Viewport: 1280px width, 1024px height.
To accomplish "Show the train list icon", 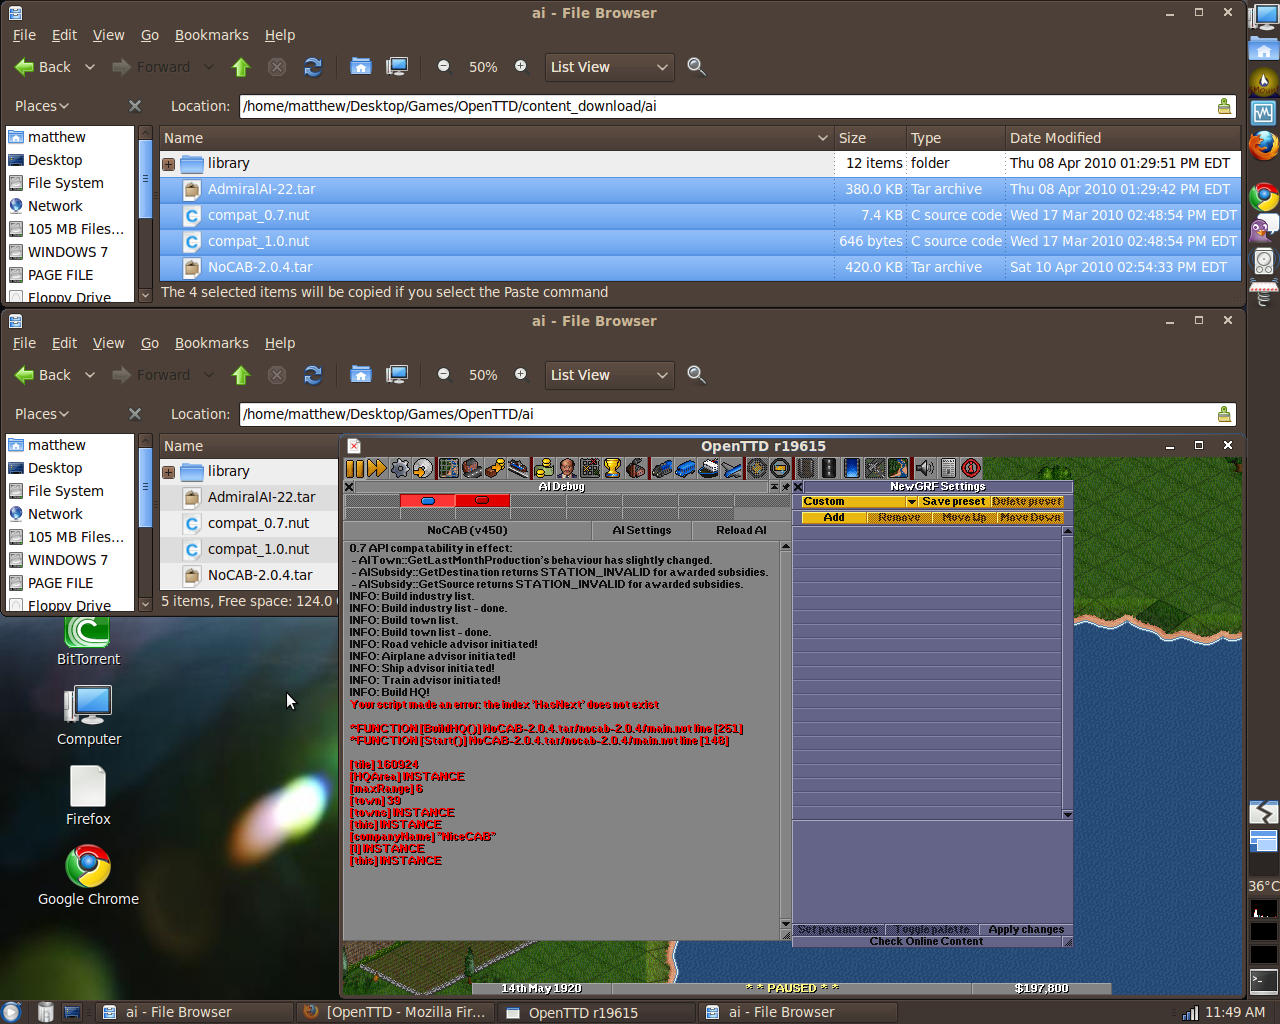I will pos(661,468).
